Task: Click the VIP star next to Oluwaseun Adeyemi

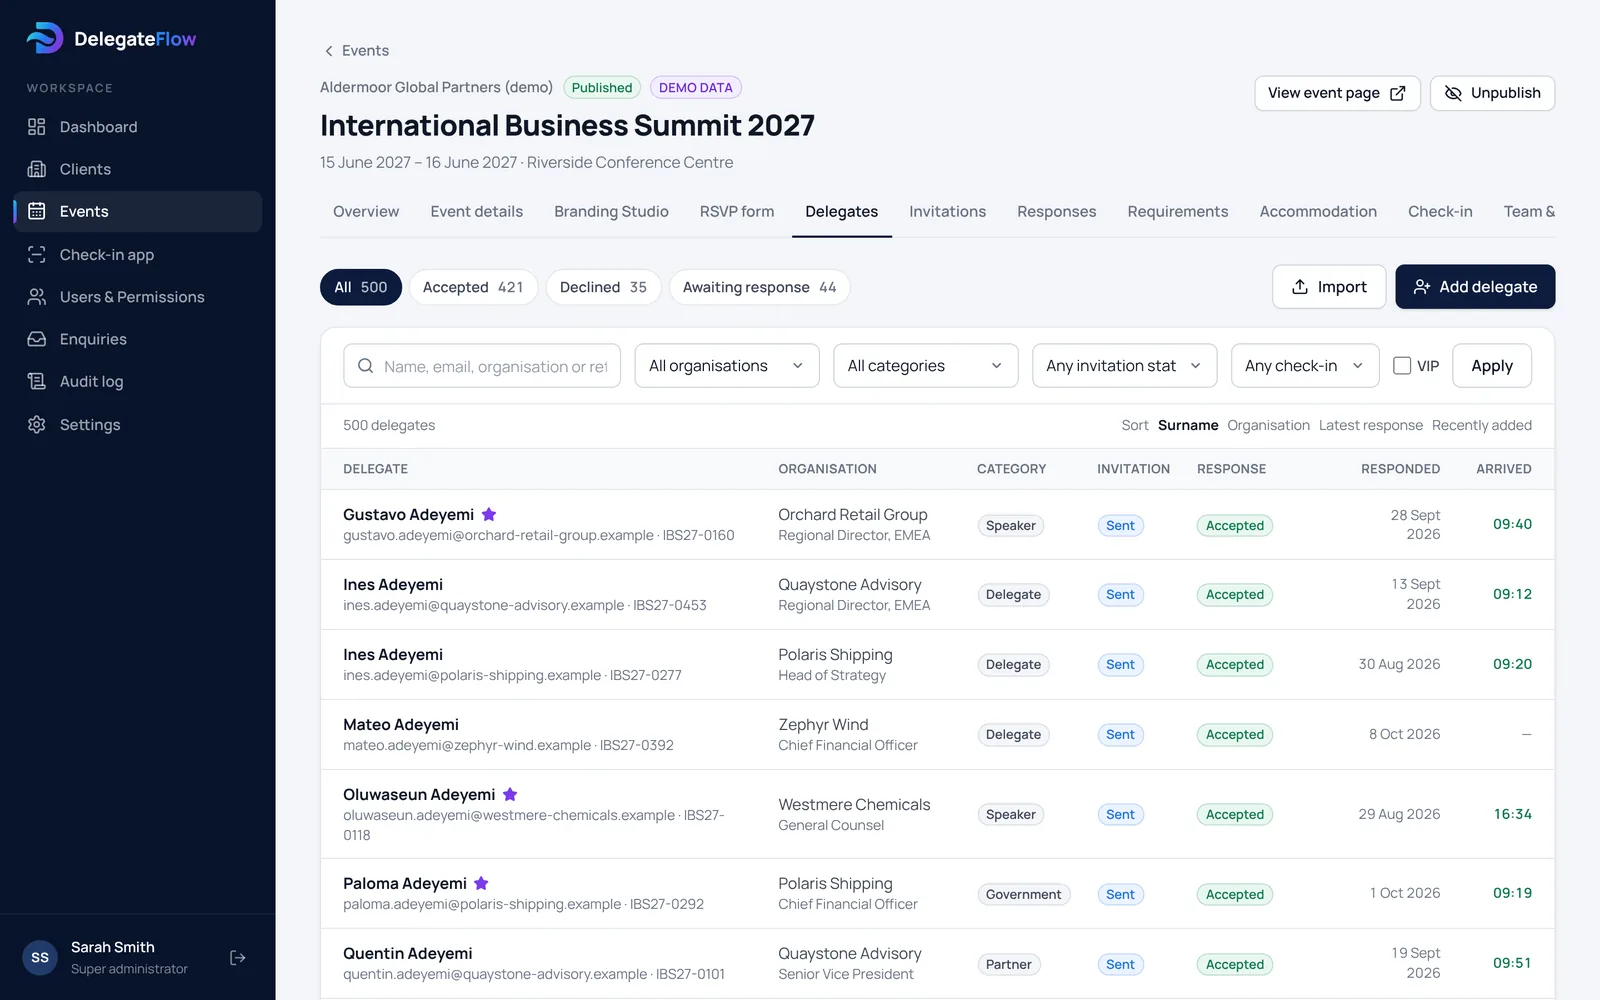Action: 510,794
